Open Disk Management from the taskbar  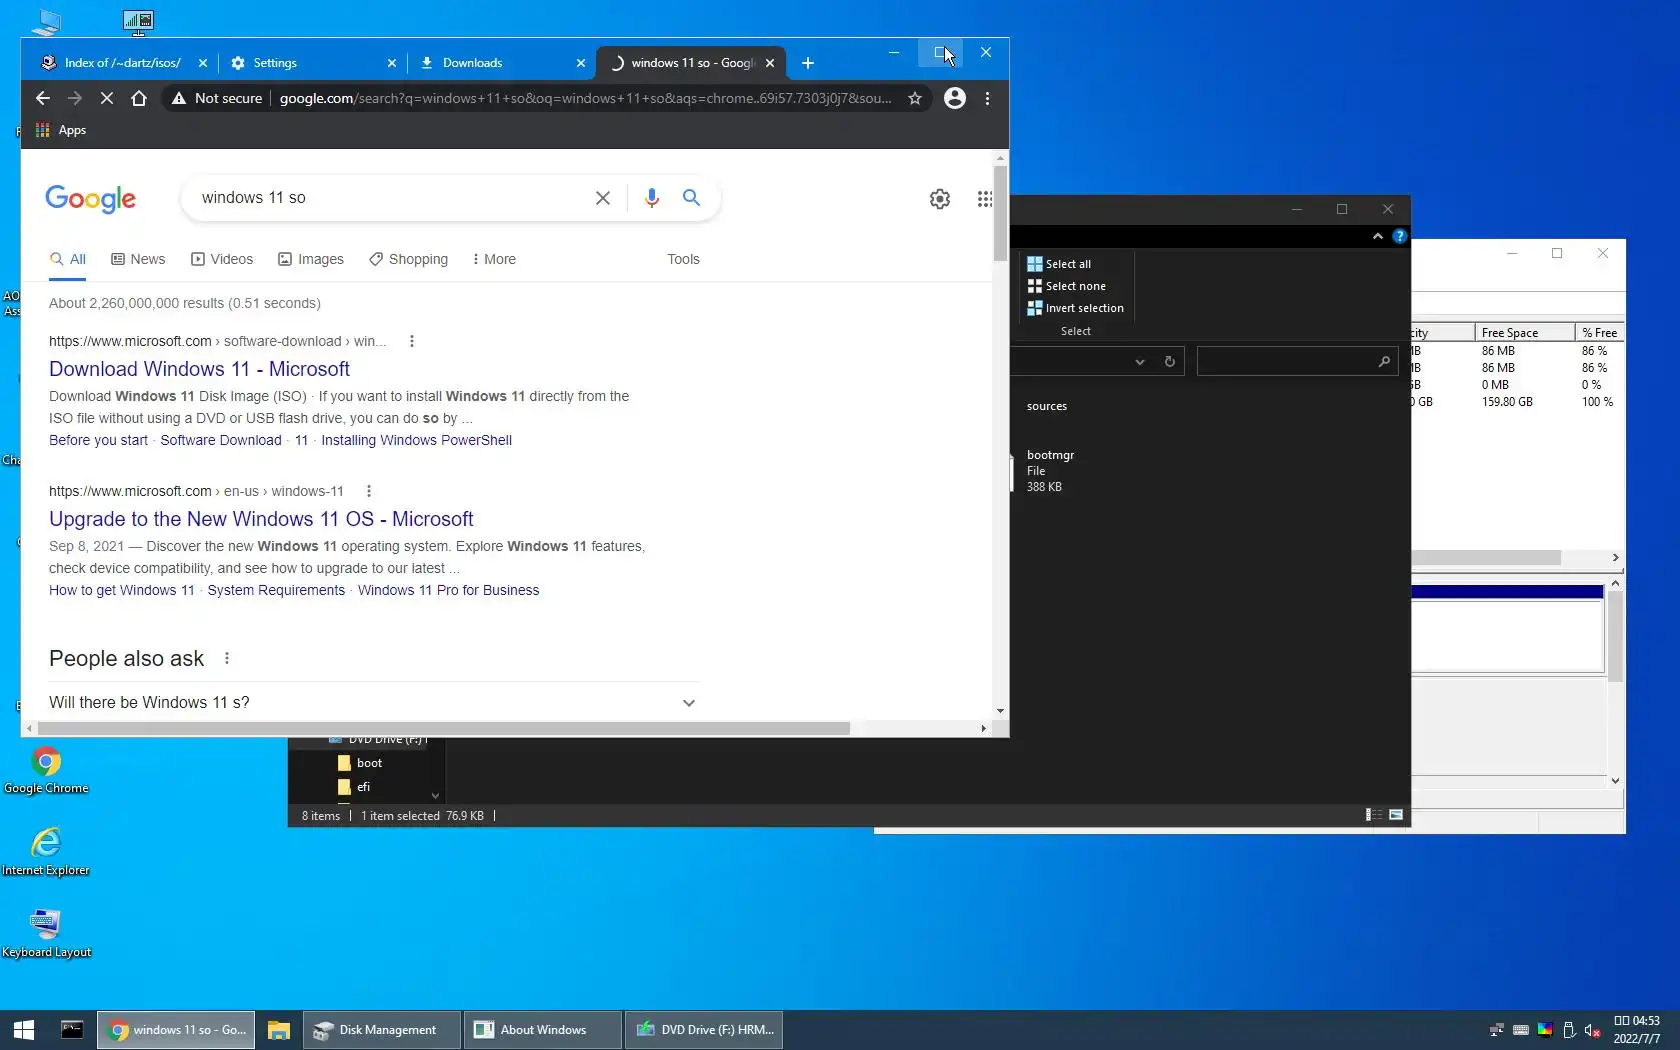tap(381, 1029)
